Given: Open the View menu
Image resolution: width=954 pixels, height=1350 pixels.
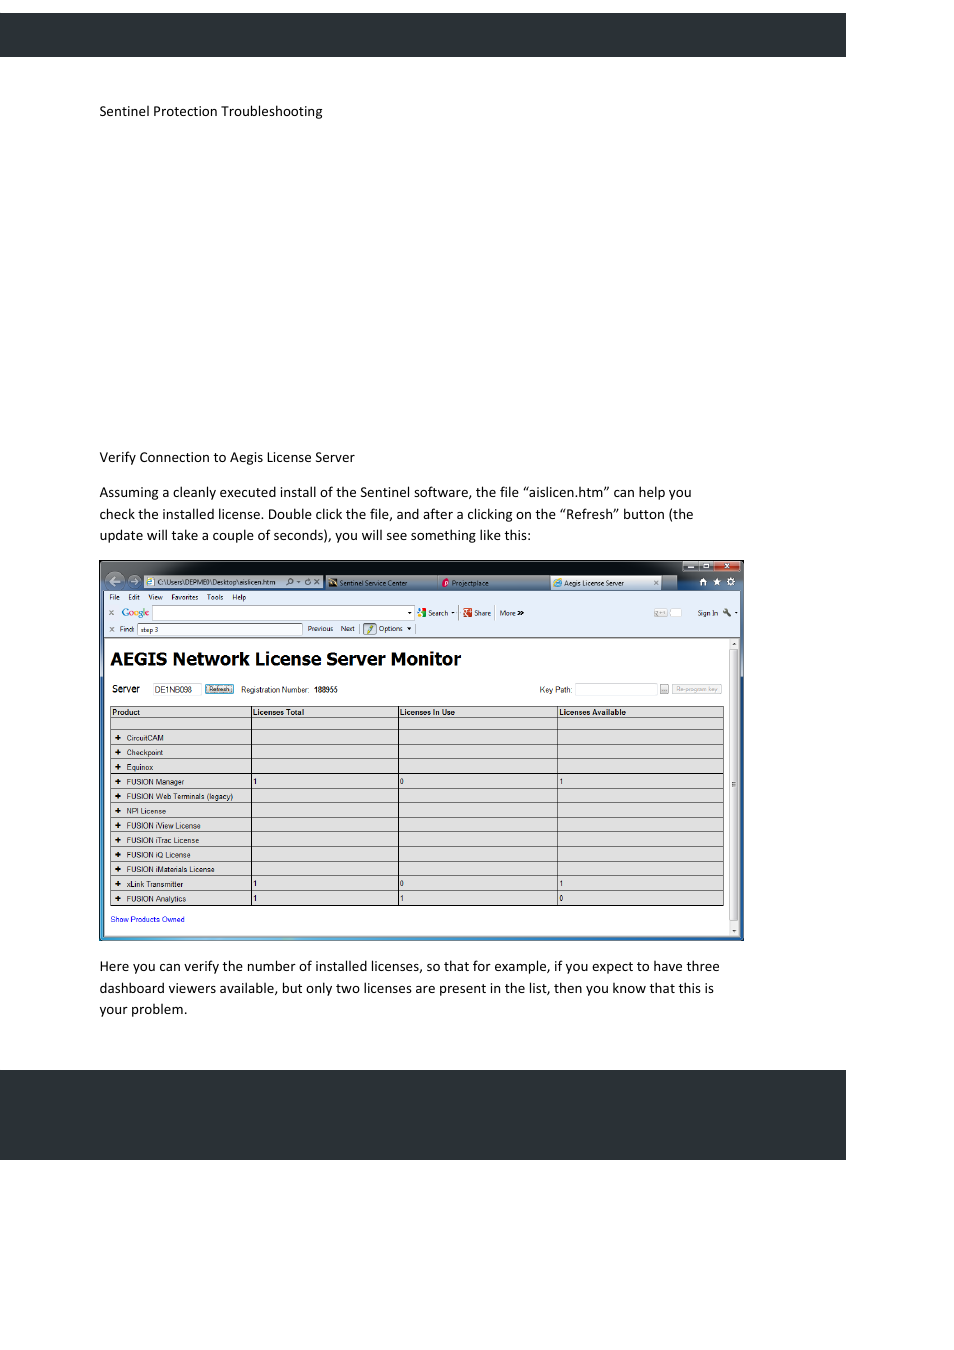Looking at the screenshot, I should (155, 597).
